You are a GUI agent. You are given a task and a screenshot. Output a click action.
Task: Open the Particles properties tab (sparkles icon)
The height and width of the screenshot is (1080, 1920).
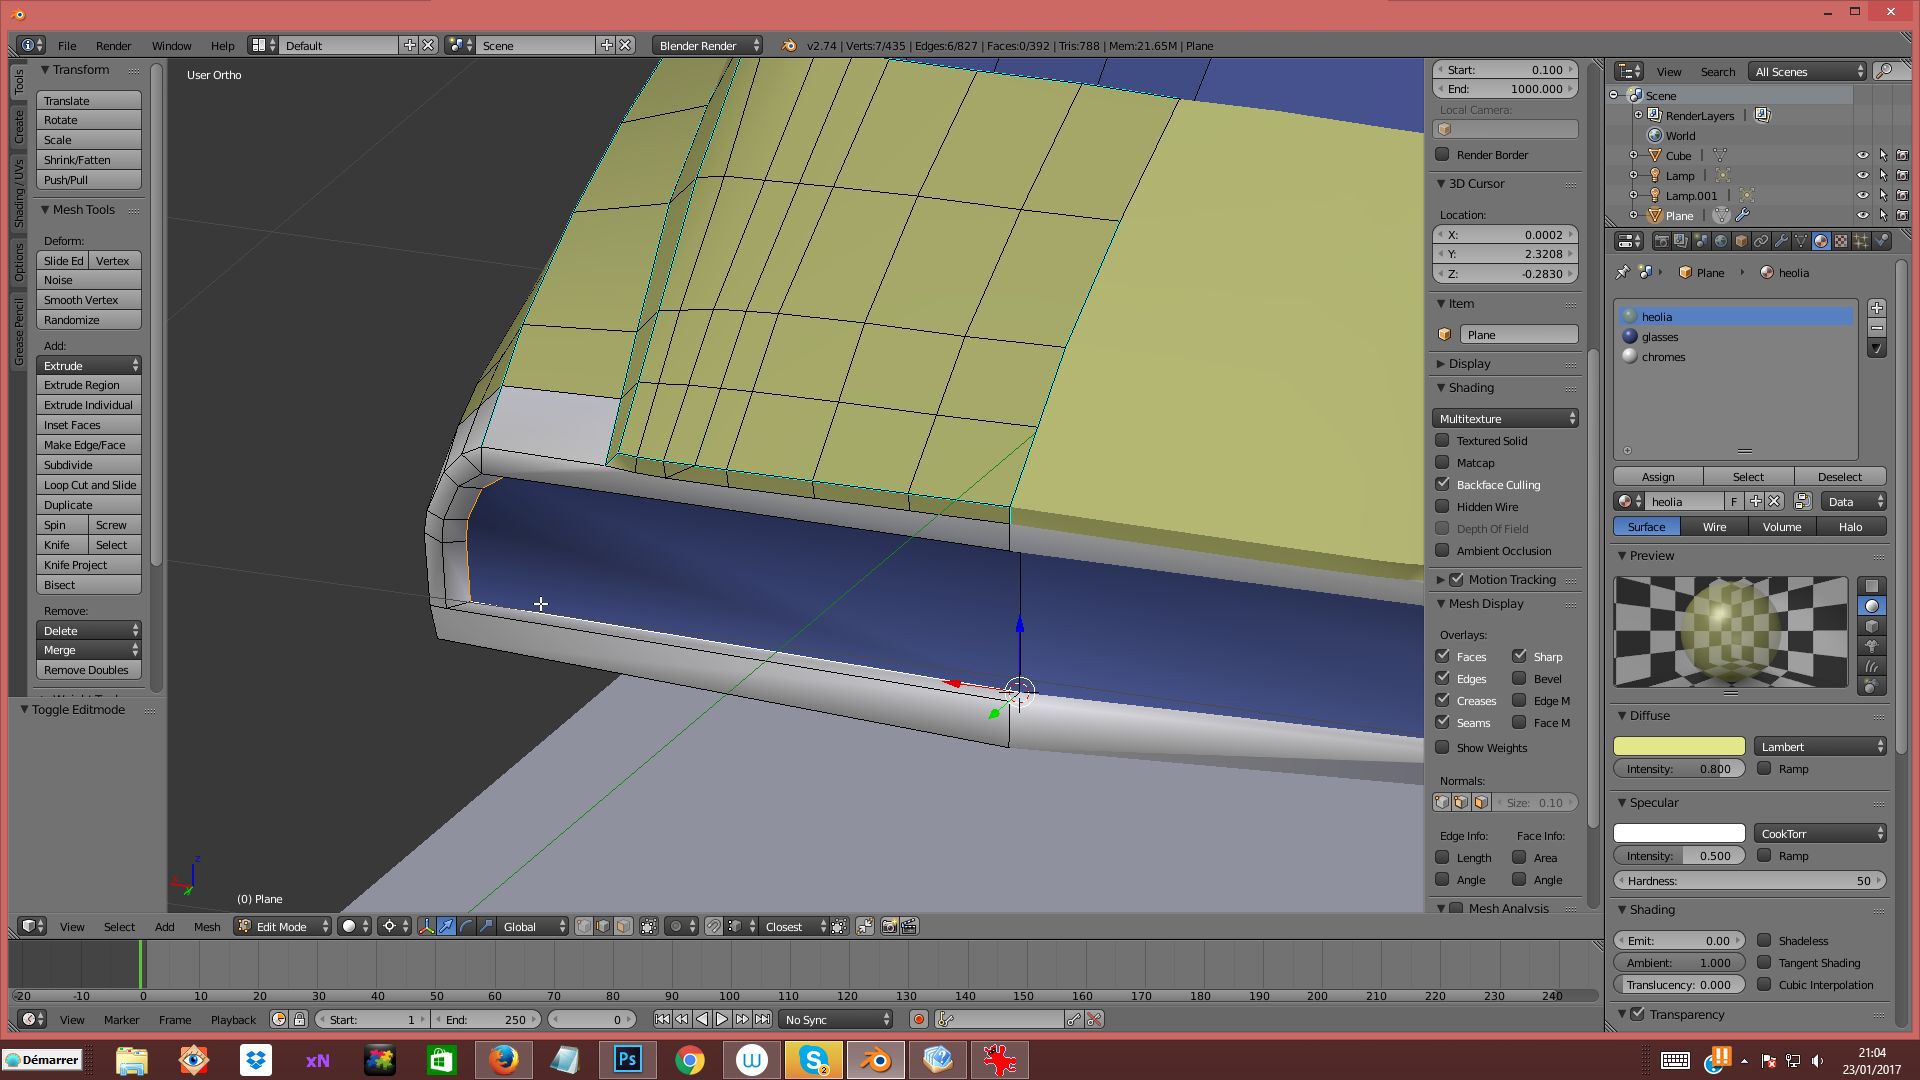click(x=1861, y=241)
